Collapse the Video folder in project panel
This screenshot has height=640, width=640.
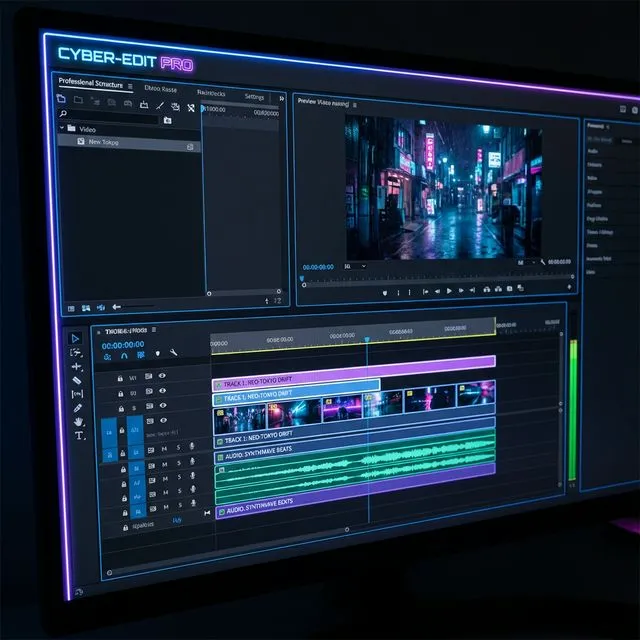click(62, 128)
